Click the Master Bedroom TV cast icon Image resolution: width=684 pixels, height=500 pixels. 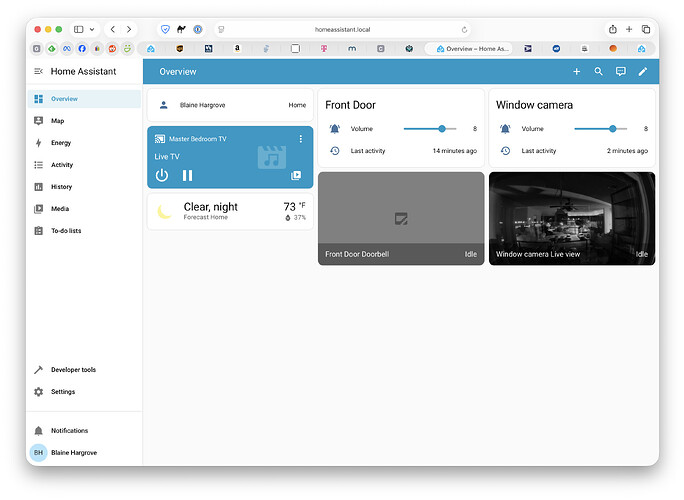(x=160, y=139)
